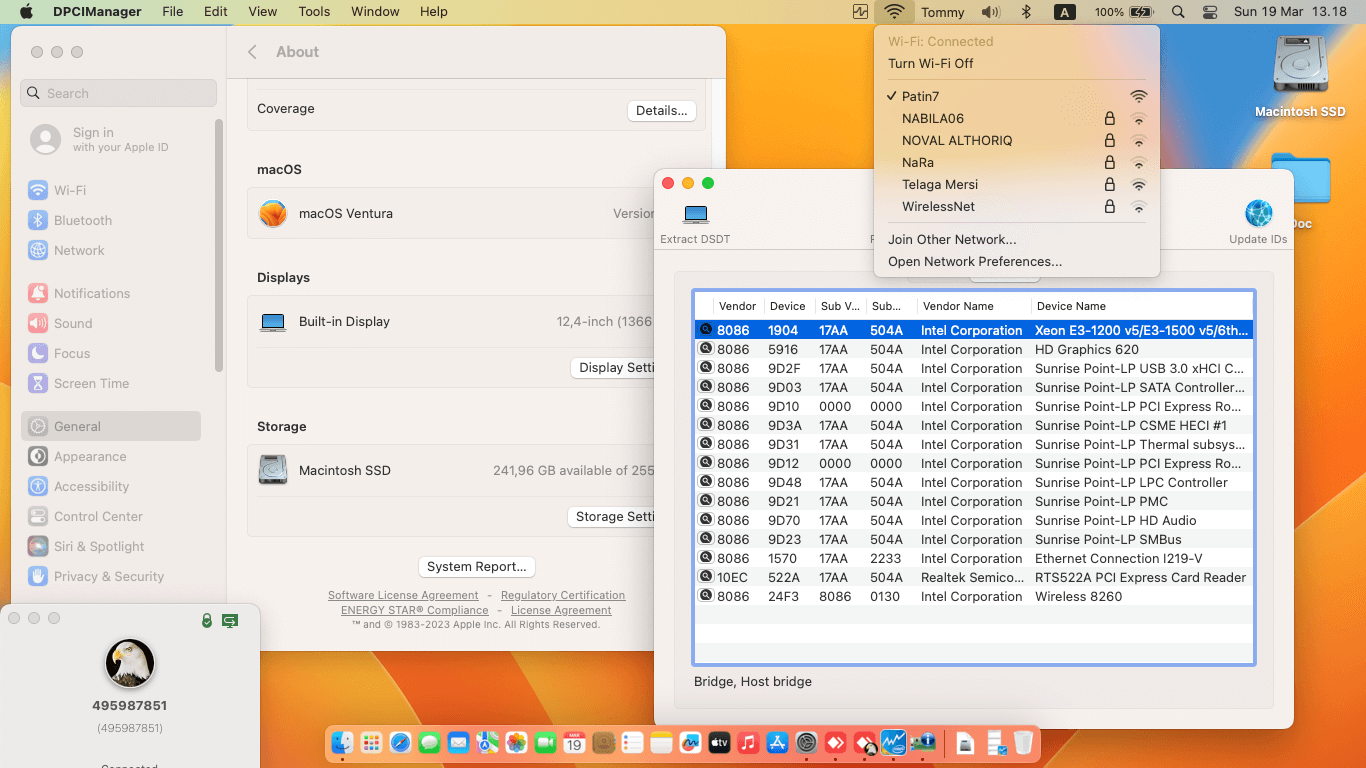This screenshot has height=768, width=1366.
Task: Open the Window menu
Action: click(x=376, y=12)
